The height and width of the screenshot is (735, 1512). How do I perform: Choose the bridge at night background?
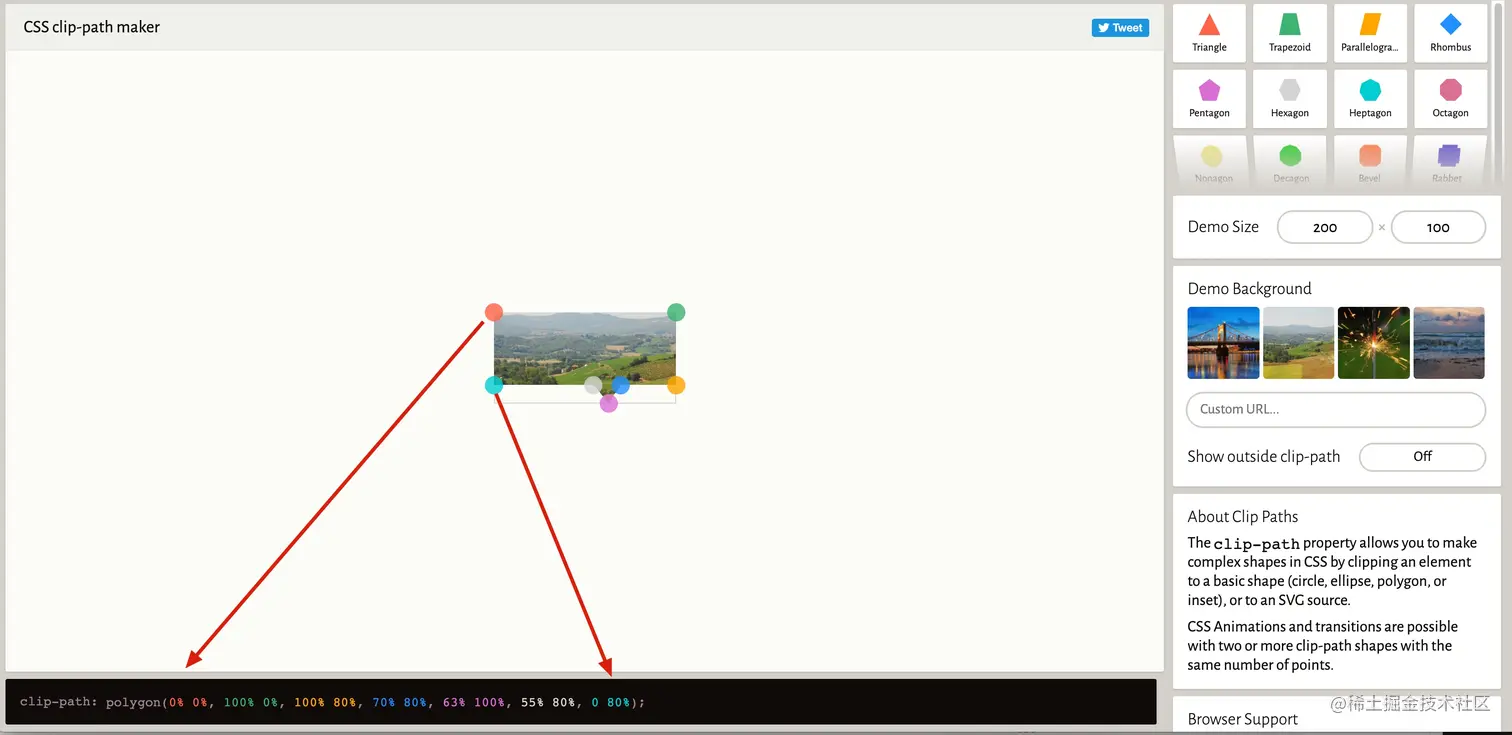[1223, 343]
